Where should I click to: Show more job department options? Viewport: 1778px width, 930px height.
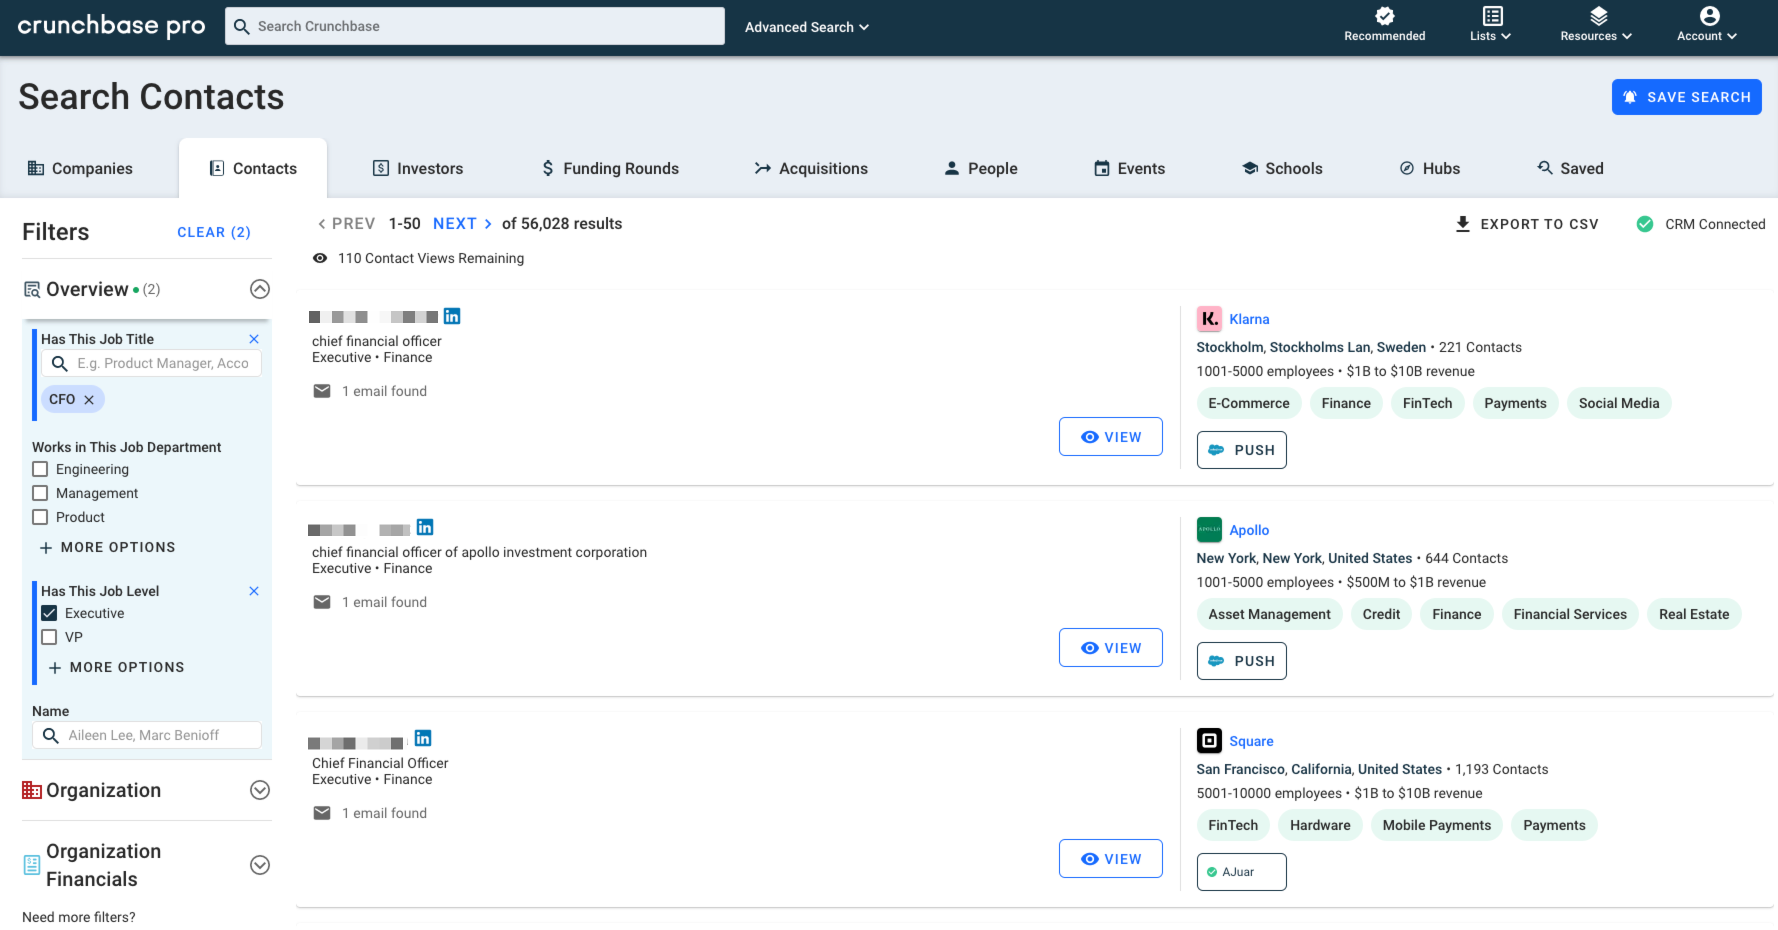click(x=107, y=547)
